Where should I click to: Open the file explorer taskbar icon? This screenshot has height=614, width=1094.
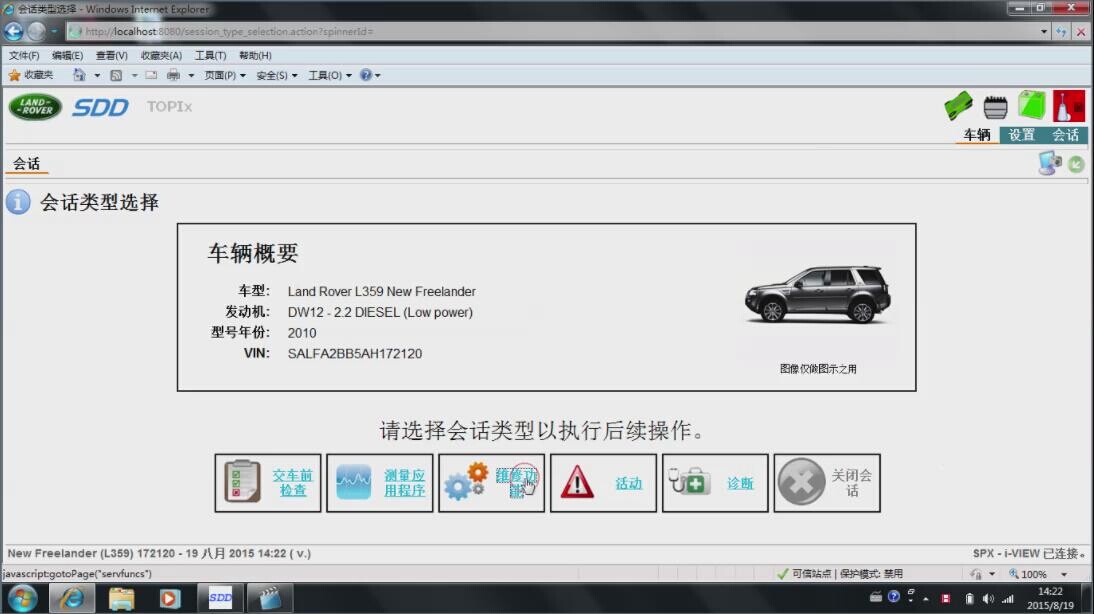pyautogui.click(x=121, y=599)
